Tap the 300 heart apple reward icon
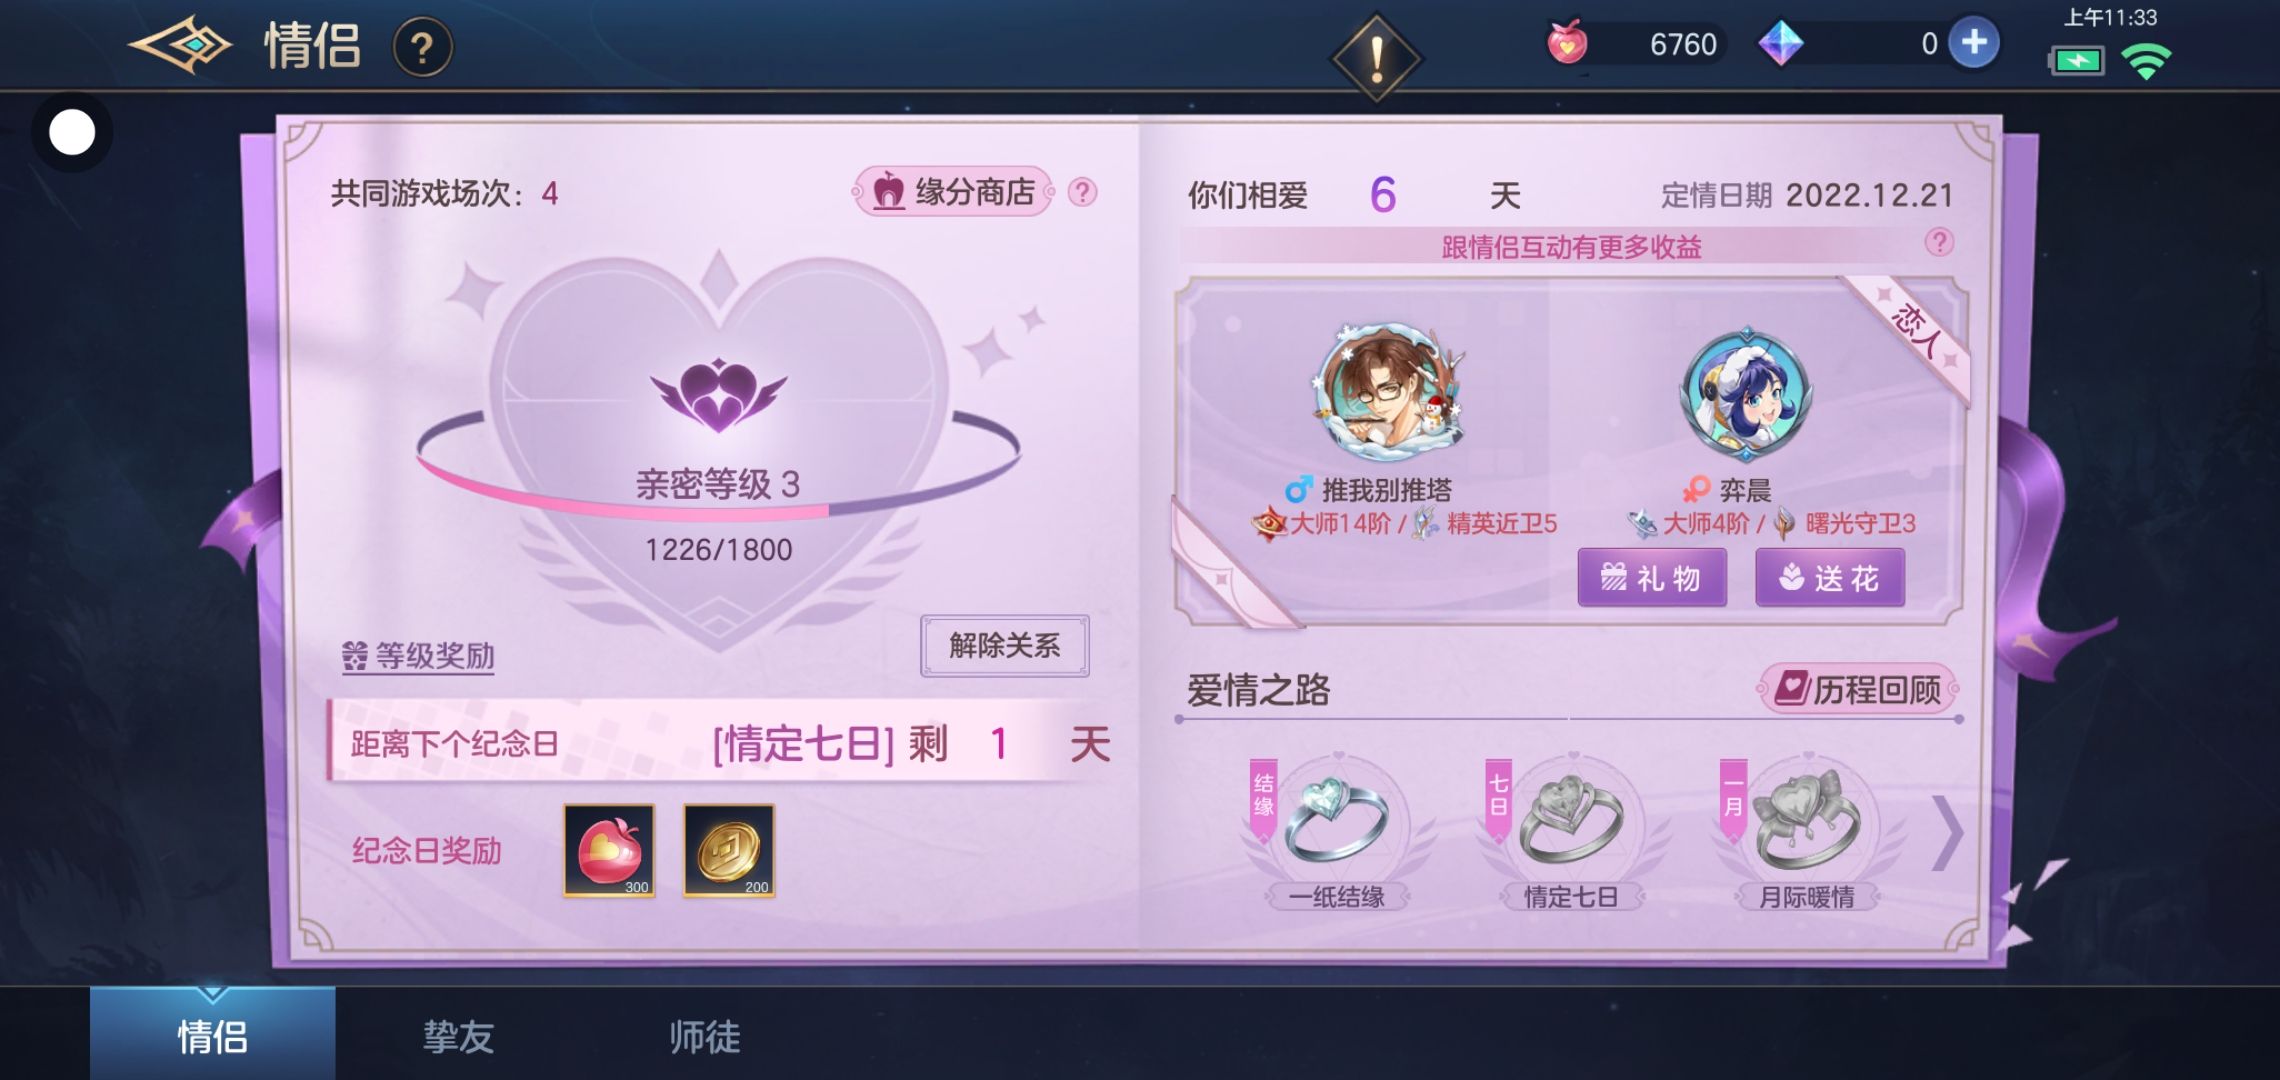Viewport: 2280px width, 1080px height. tap(609, 850)
